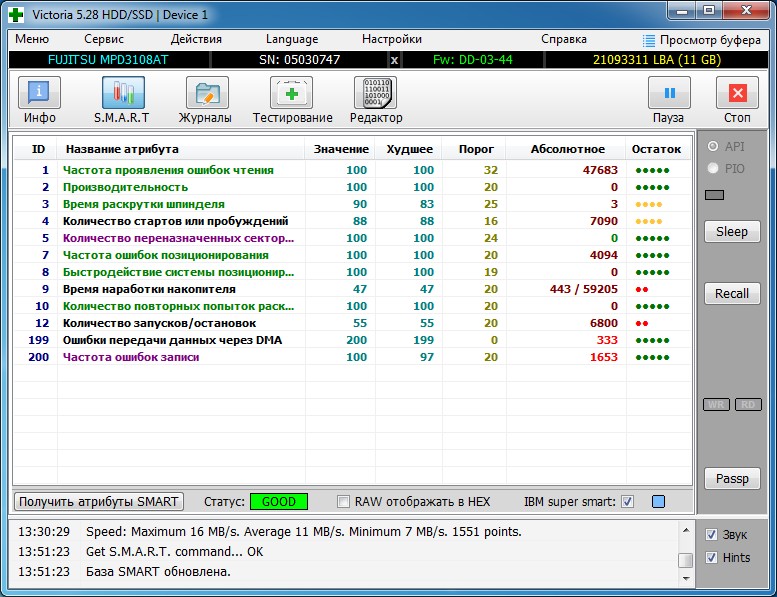Select row Частота ошибок позиционирования
This screenshot has height=597, width=777.
[352, 255]
